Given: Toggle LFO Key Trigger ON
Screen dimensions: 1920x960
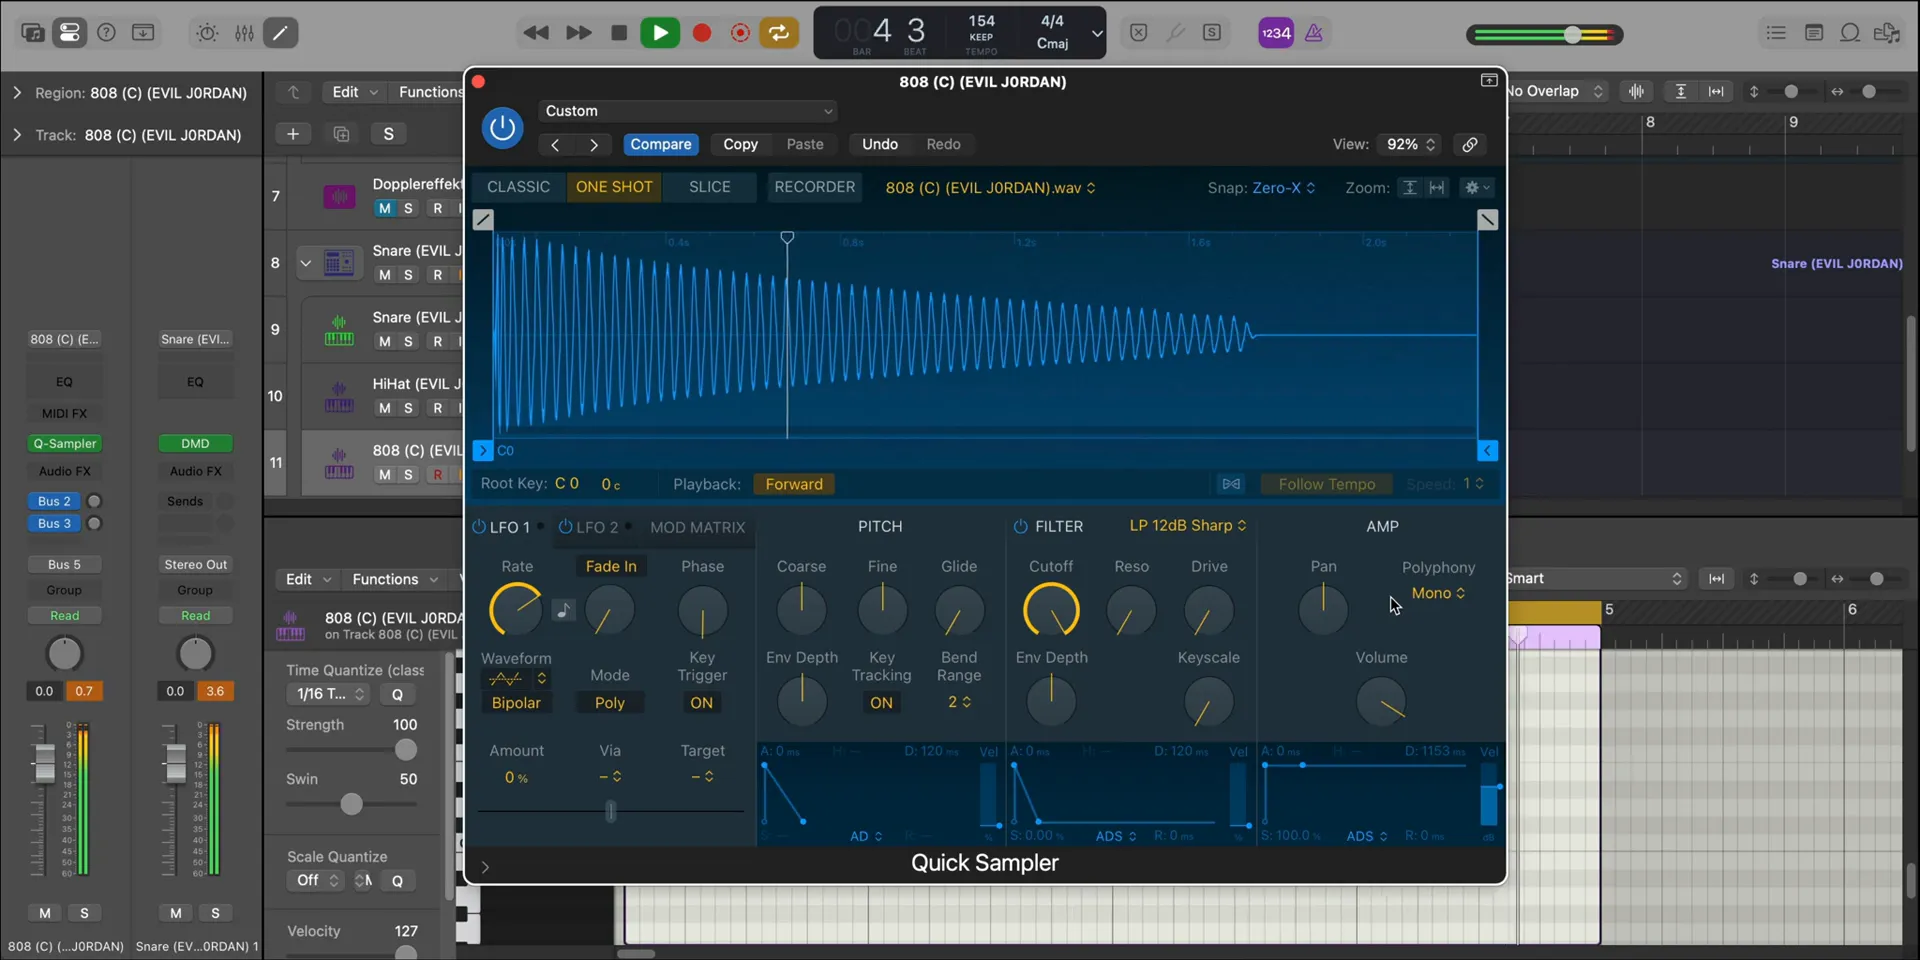Looking at the screenshot, I should point(702,703).
